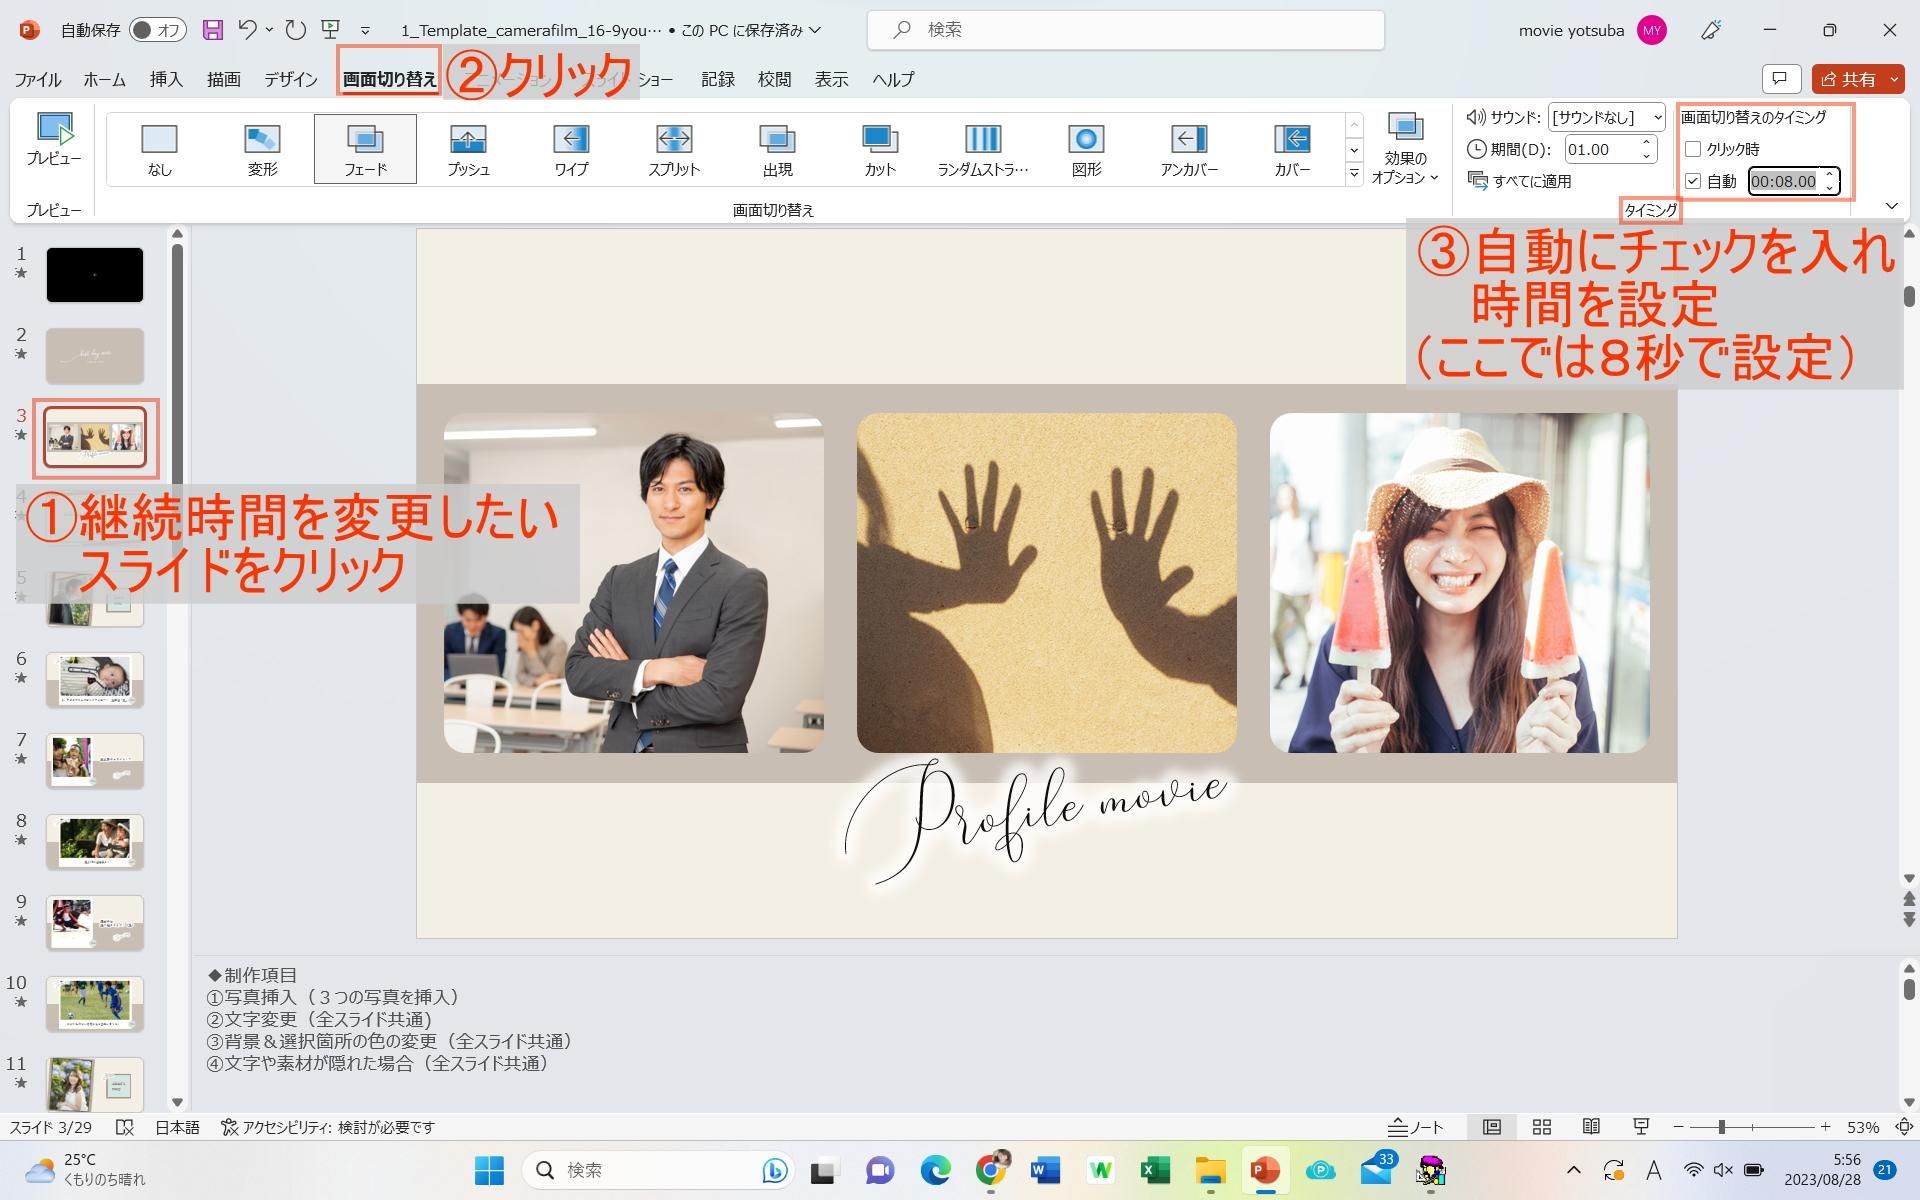Switch to Normal view icon in status bar

pyautogui.click(x=1491, y=1127)
